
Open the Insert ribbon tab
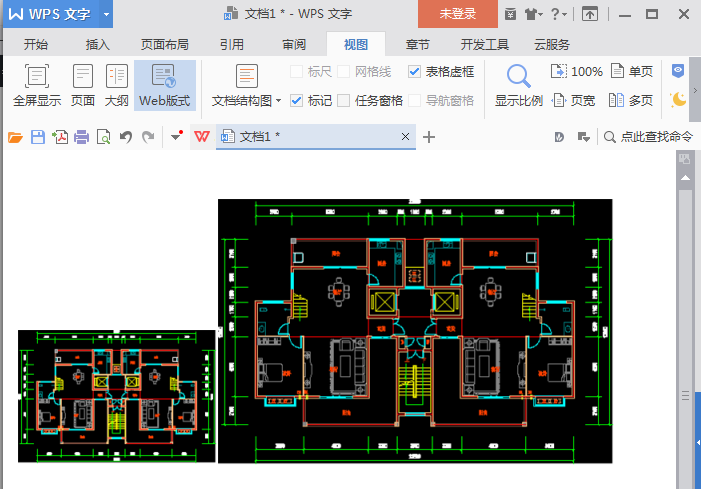click(x=98, y=45)
